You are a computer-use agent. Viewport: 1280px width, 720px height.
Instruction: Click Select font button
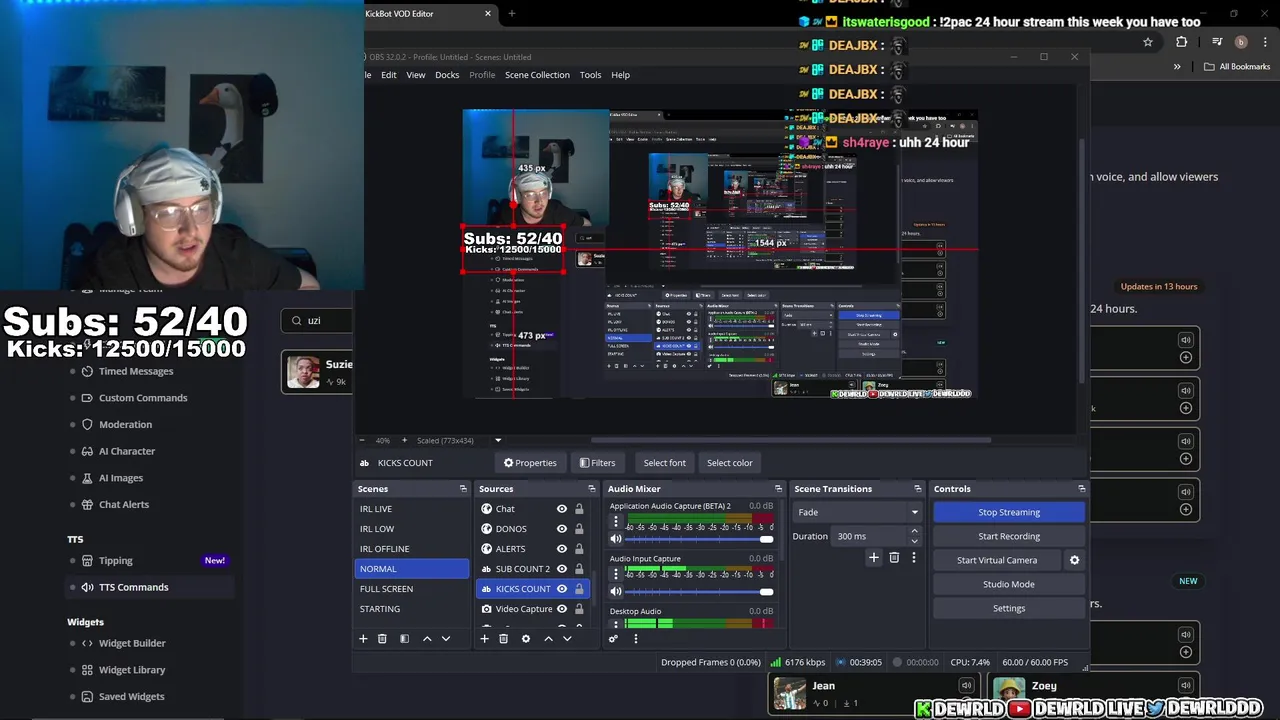click(665, 463)
